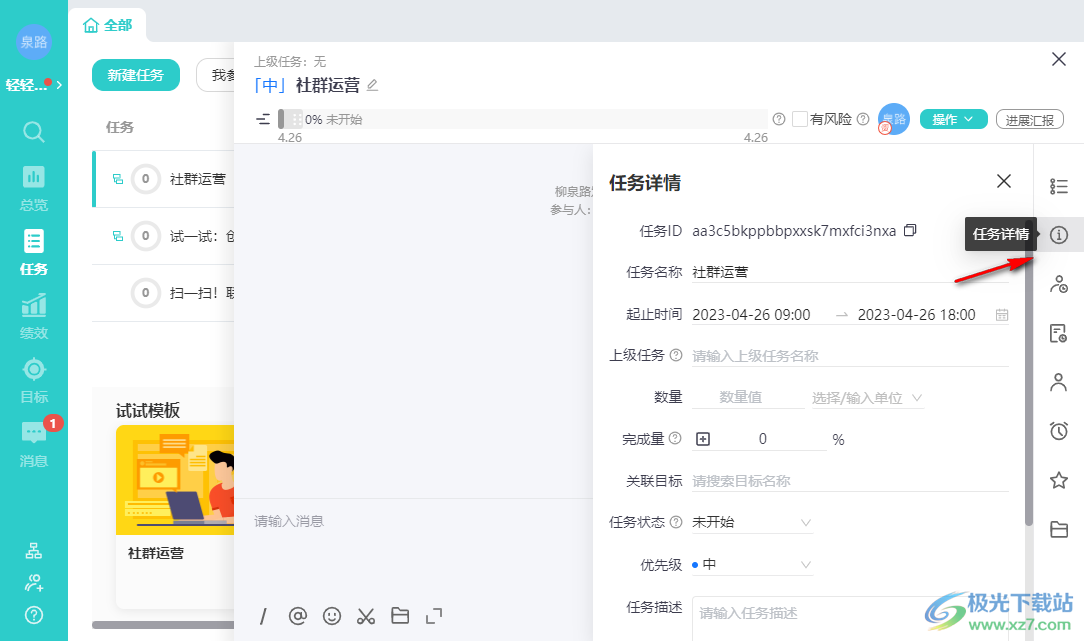Click help icon next to 上级任务 label
Viewport: 1084px width, 641px height.
[676, 355]
